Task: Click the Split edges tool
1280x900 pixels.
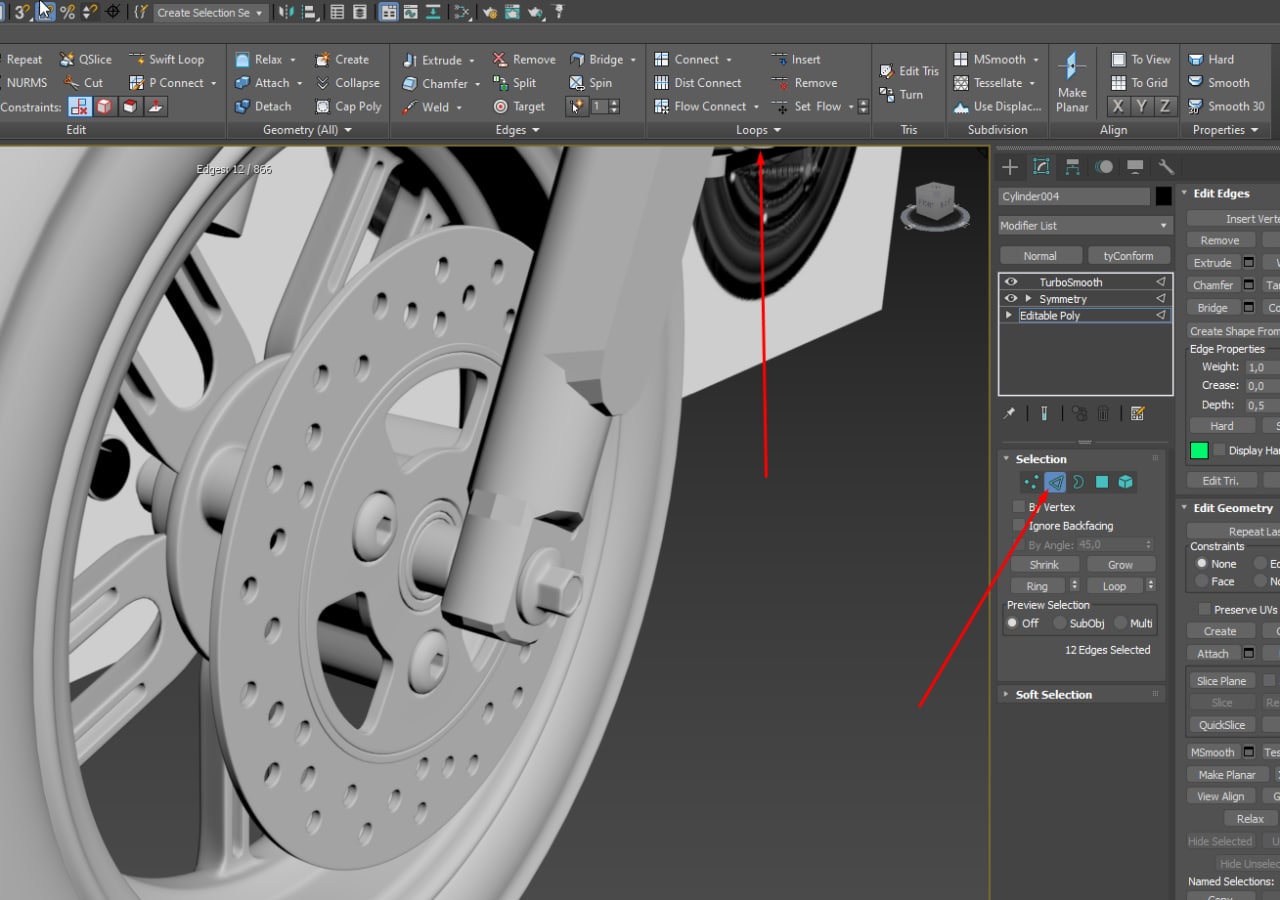Action: [x=514, y=83]
